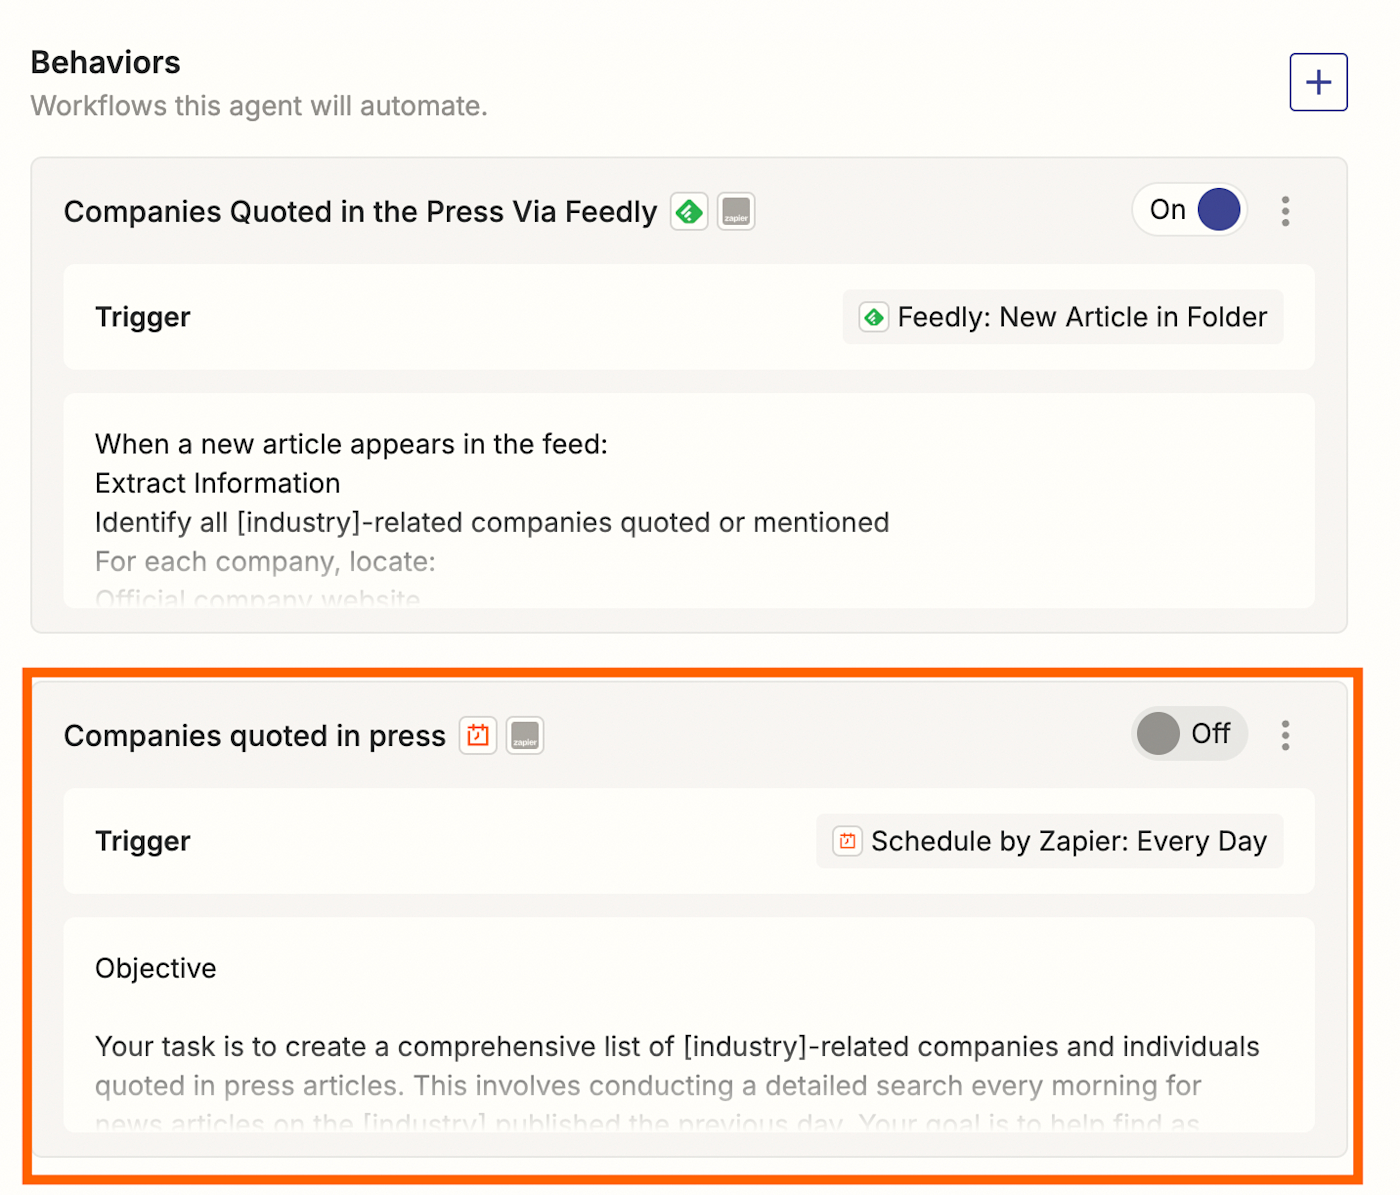This screenshot has height=1195, width=1400.
Task: Click Zapier icon next to Feedly title icon
Action: [x=736, y=212]
